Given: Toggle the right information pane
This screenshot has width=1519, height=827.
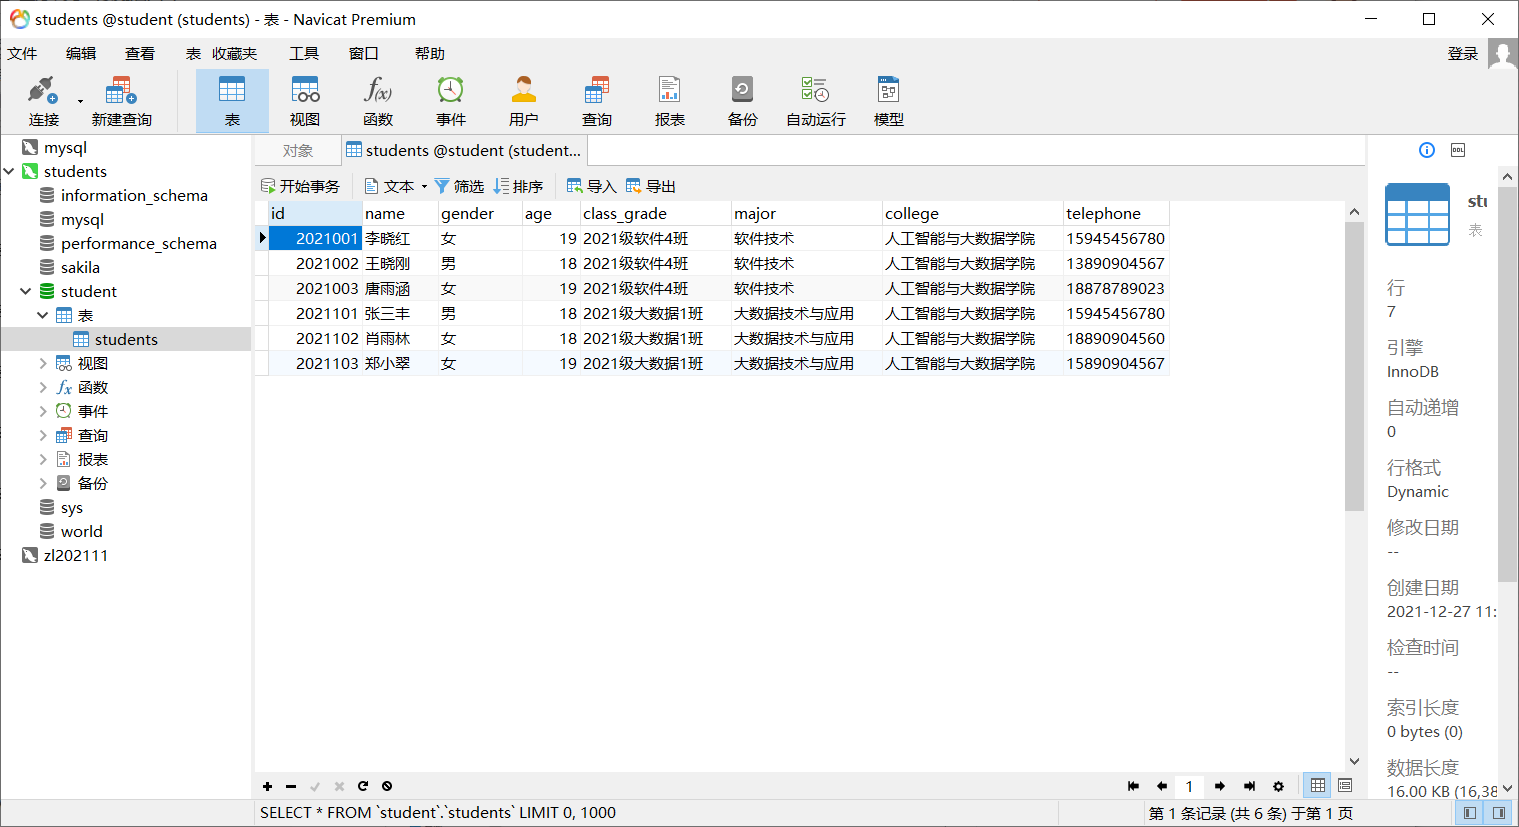Looking at the screenshot, I should (x=1499, y=813).
